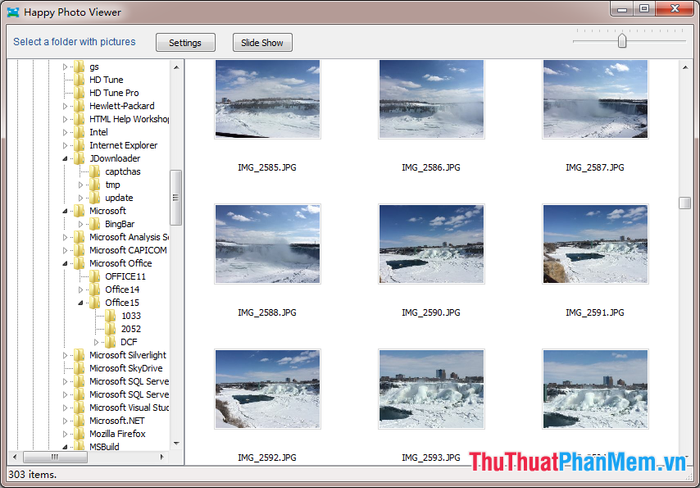The height and width of the screenshot is (488, 700).
Task: Click the HTML Help Workshop folder icon
Action: (x=79, y=119)
